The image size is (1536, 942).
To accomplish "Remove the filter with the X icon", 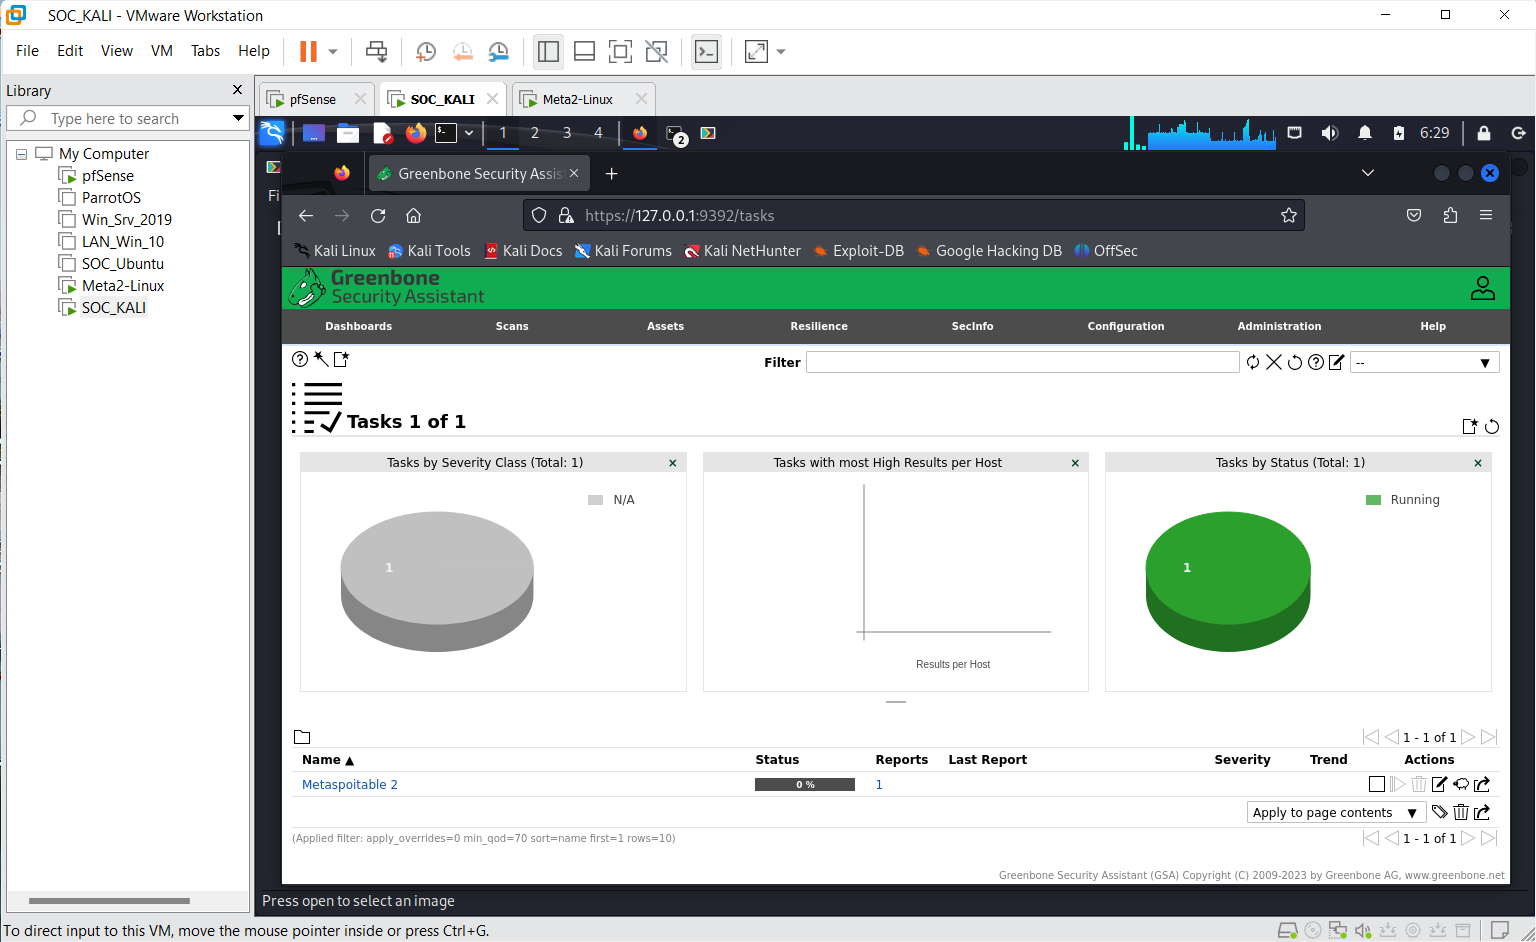I will (x=1274, y=362).
